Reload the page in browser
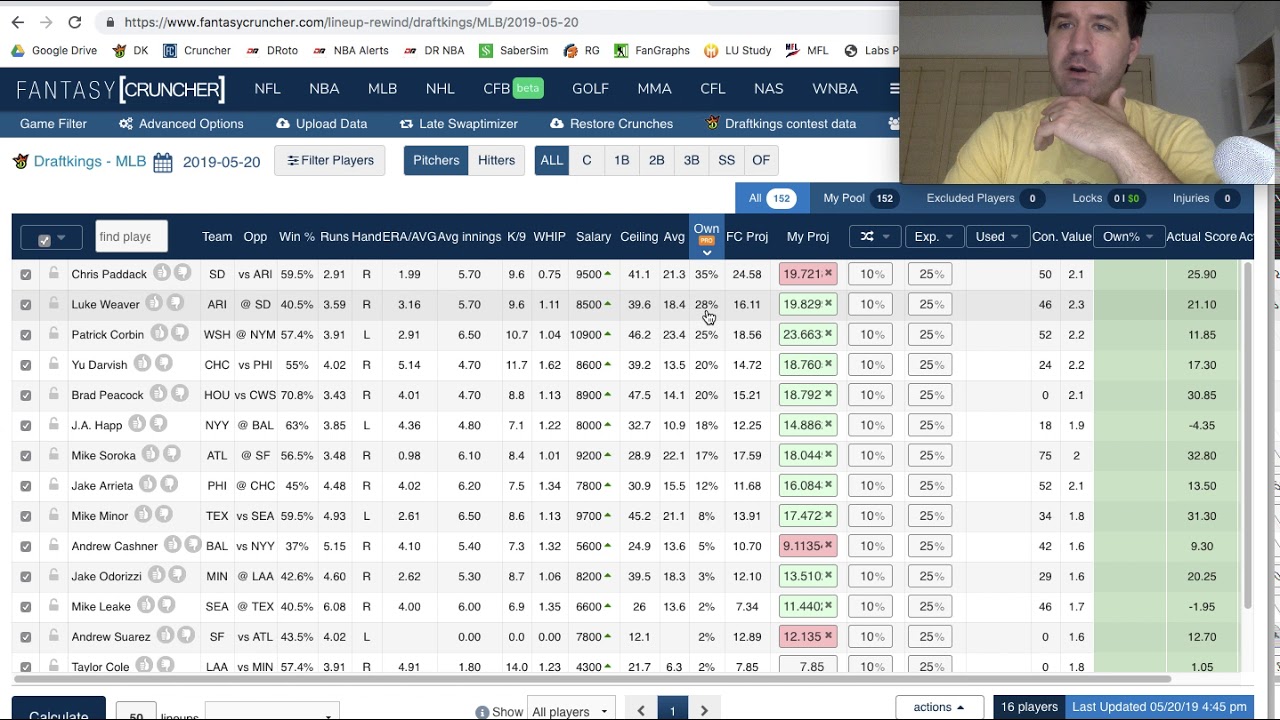The image size is (1280, 720). click(x=75, y=22)
